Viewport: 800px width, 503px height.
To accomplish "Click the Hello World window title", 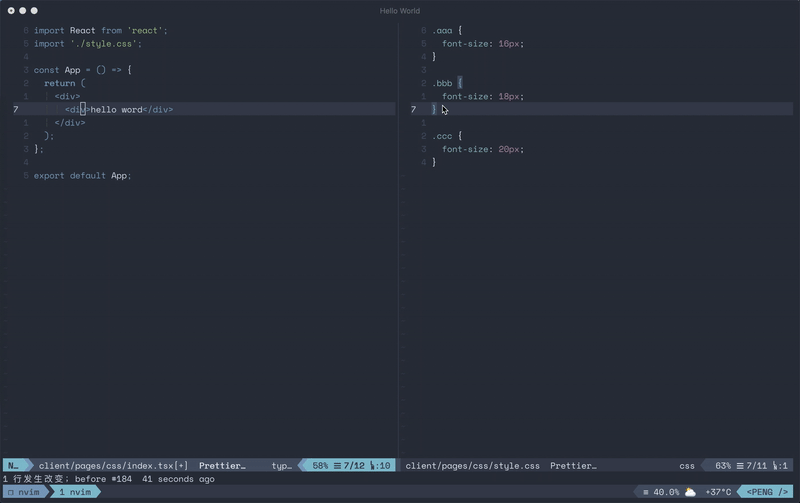I will click(x=399, y=11).
